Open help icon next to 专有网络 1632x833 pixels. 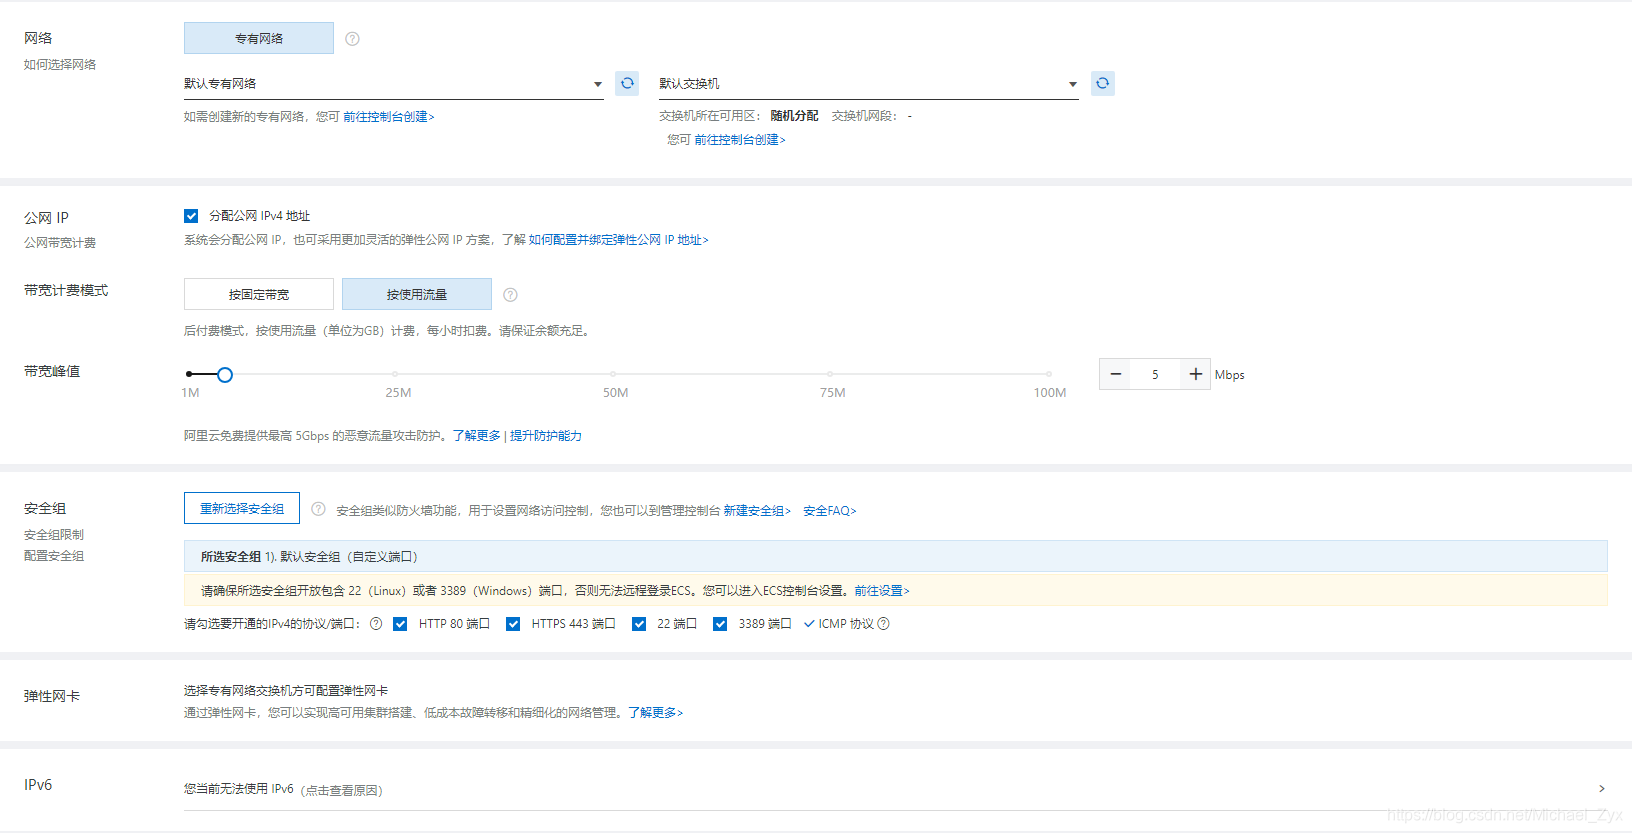click(352, 39)
